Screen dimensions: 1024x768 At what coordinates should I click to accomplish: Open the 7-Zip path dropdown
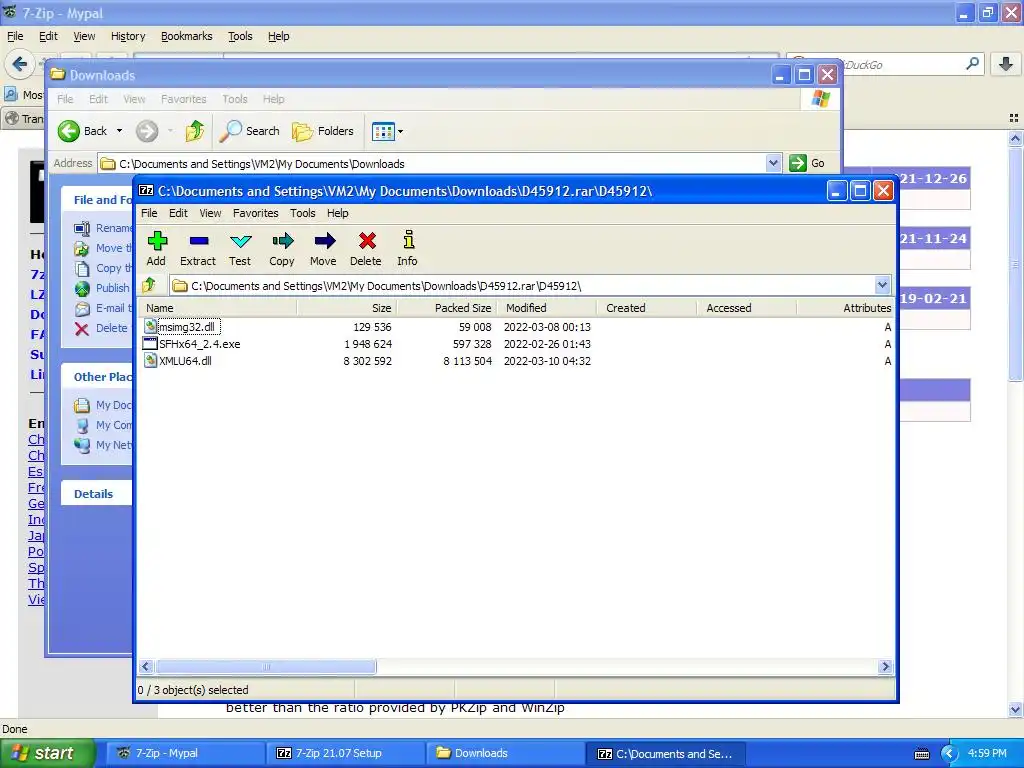(882, 285)
